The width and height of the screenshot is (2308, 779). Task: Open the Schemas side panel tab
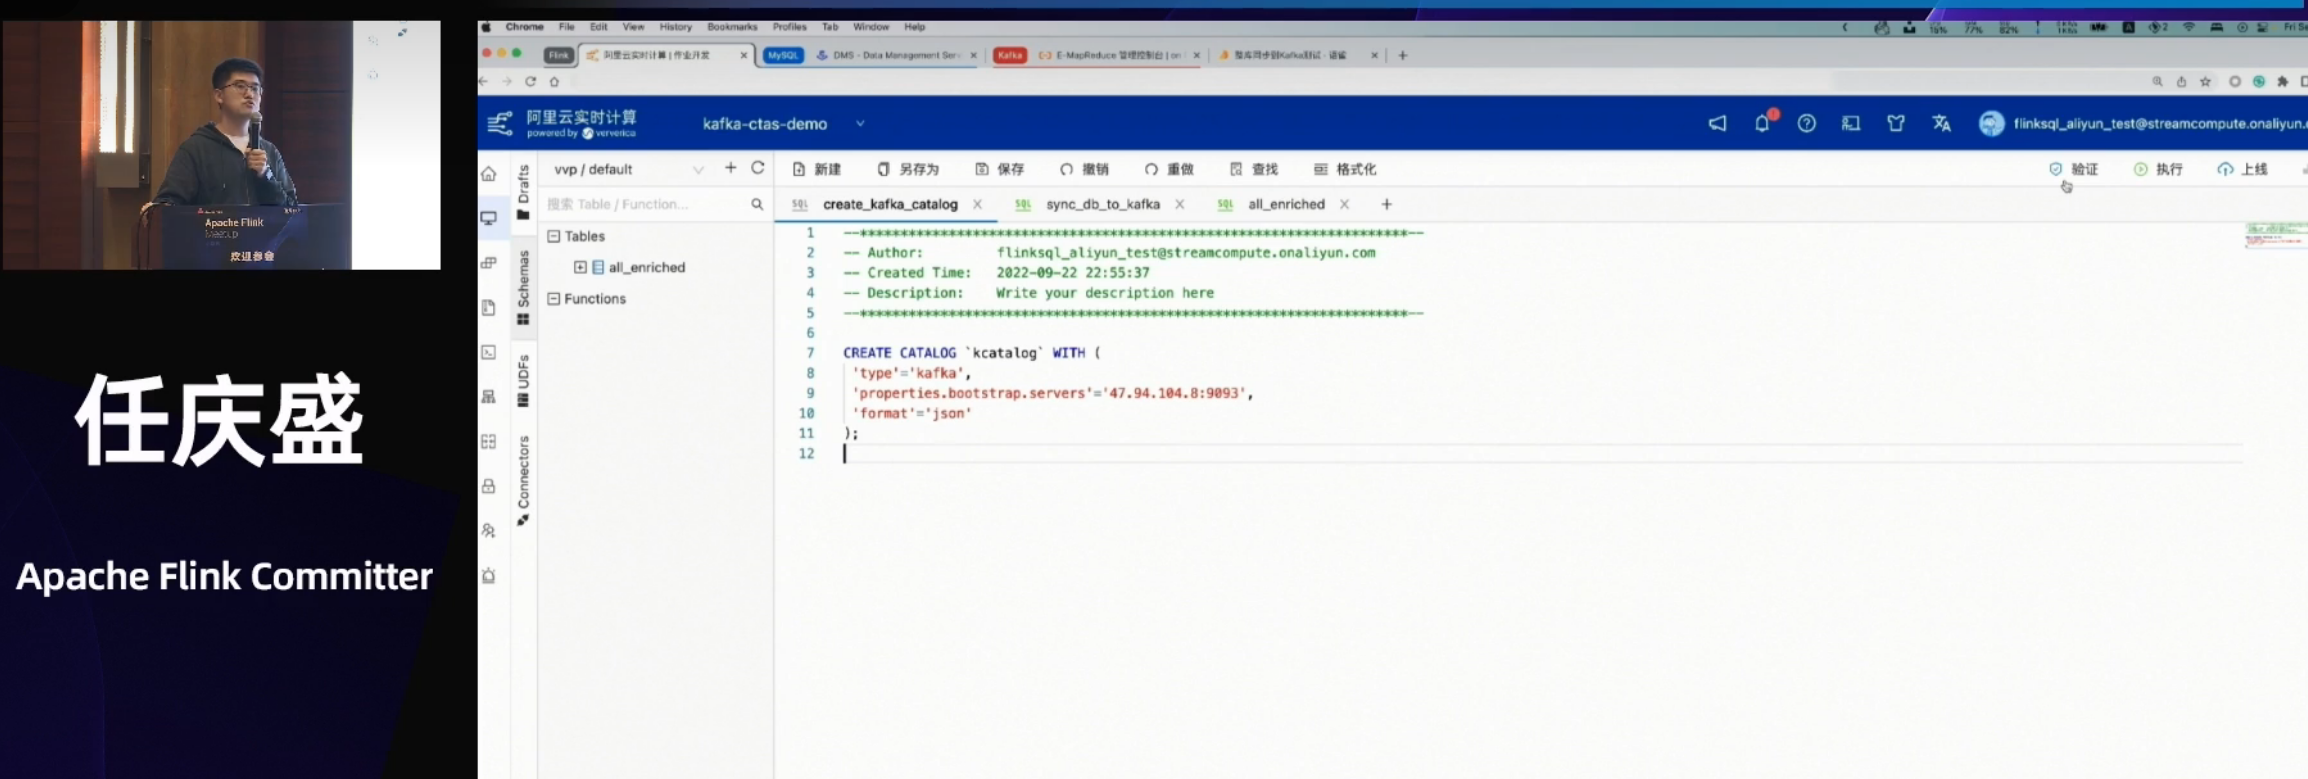click(x=523, y=288)
